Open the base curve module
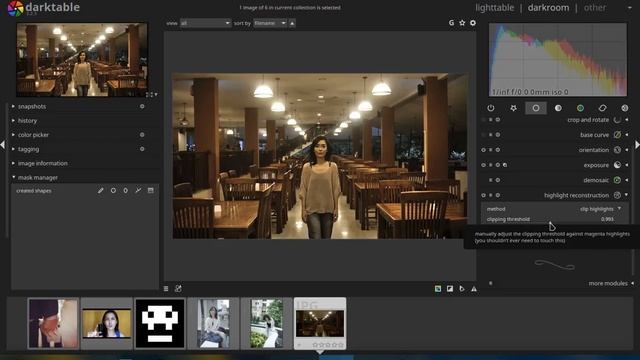The width and height of the screenshot is (640, 360). click(594, 135)
